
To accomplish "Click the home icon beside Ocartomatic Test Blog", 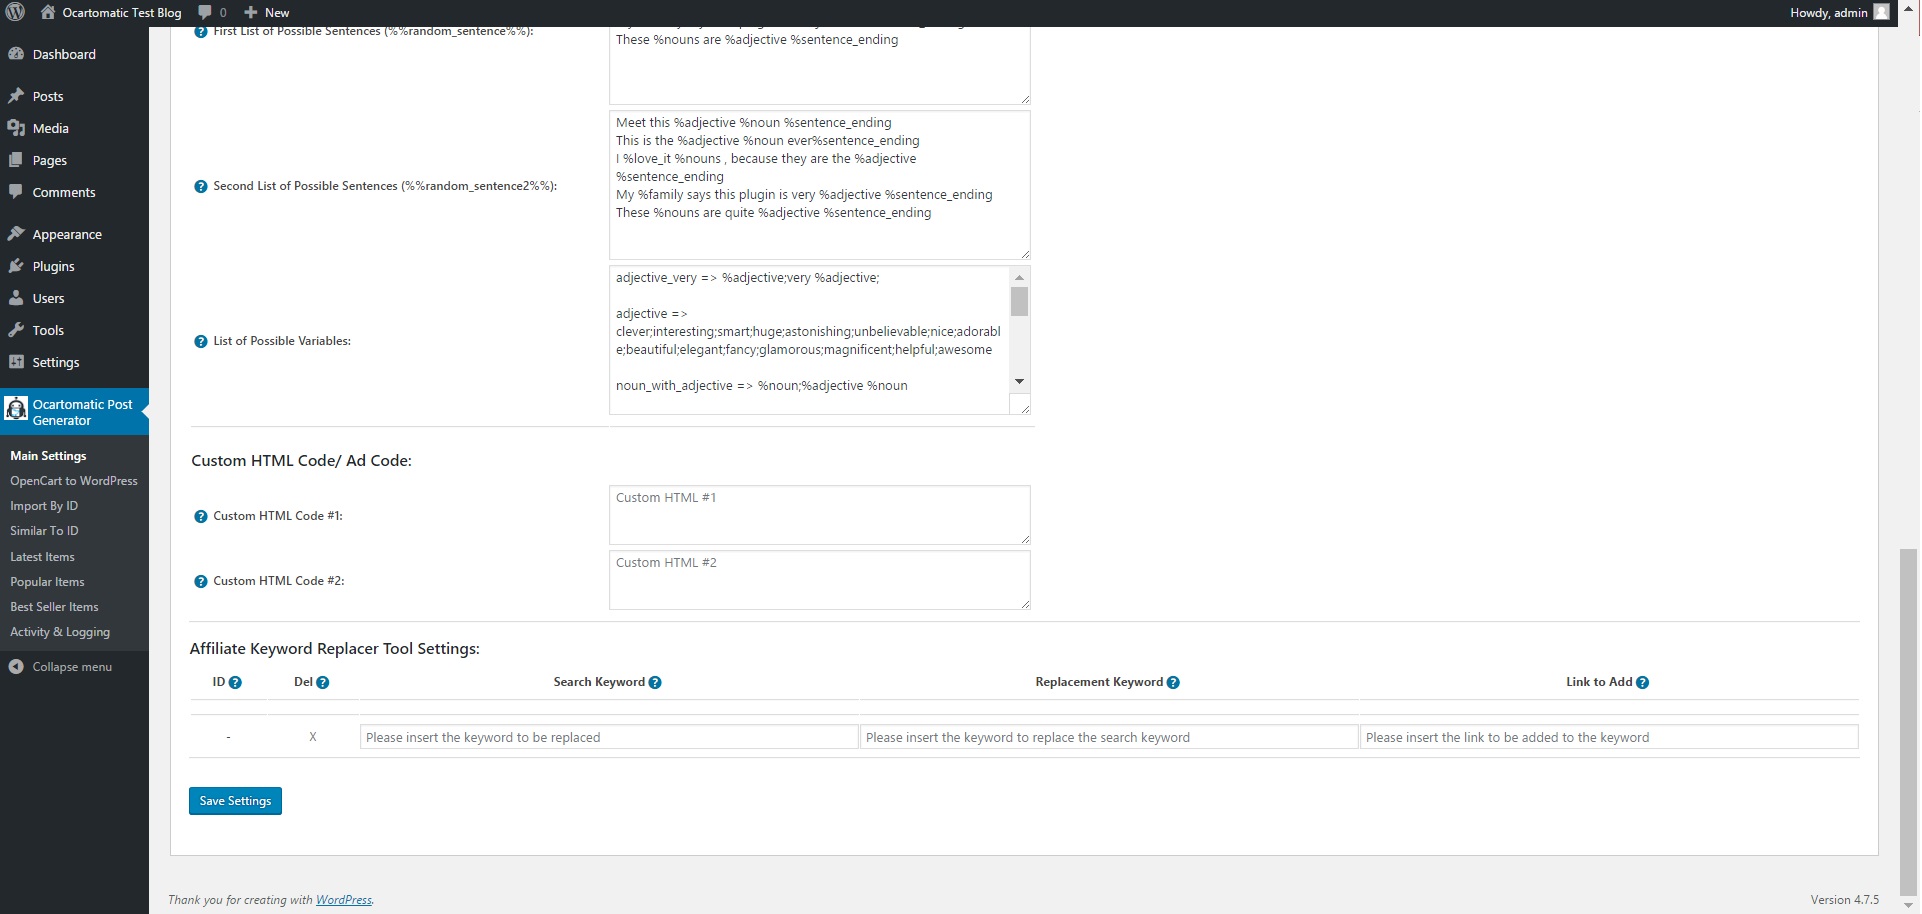I will pos(48,13).
